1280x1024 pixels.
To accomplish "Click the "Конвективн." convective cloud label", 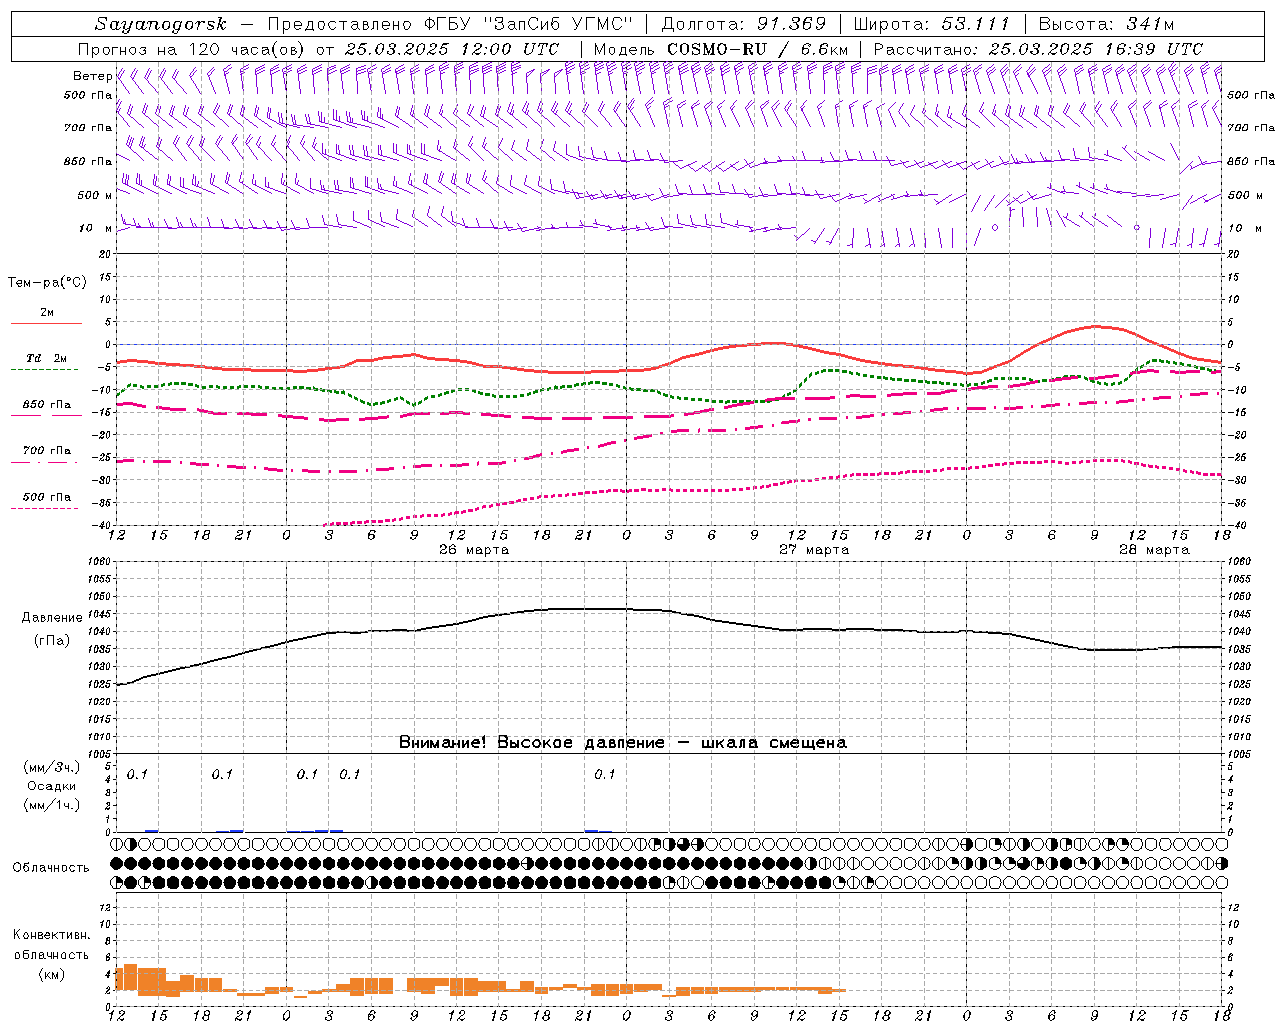I will pyautogui.click(x=51, y=935).
